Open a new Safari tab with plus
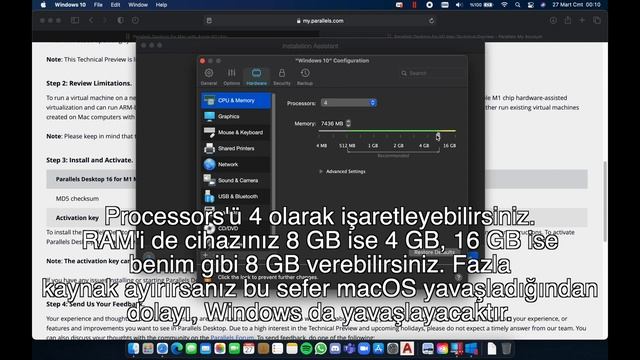Image resolution: width=640 pixels, height=360 pixels. [582, 20]
